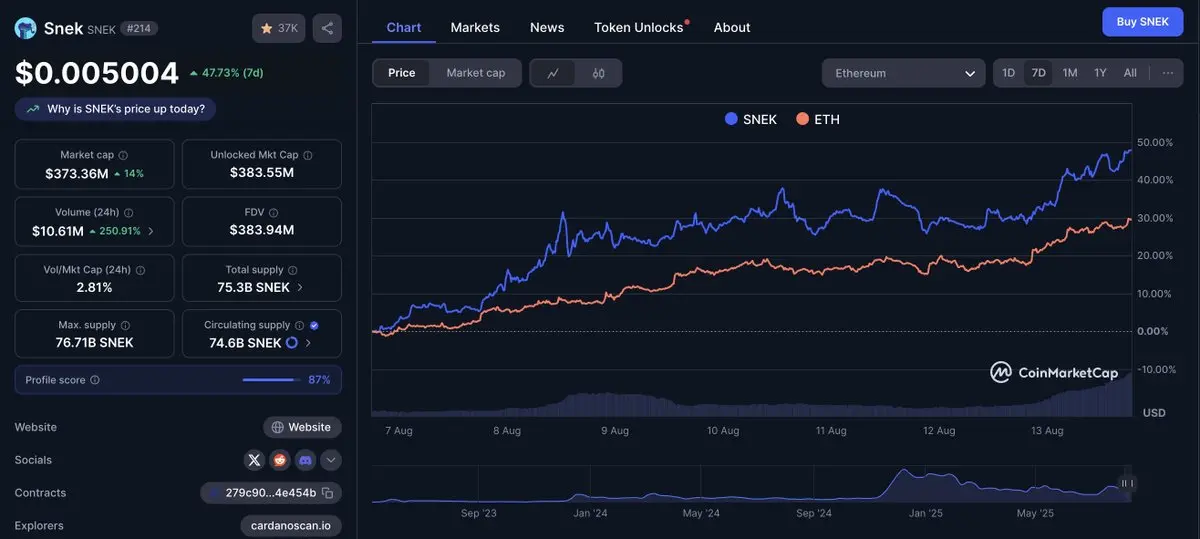This screenshot has width=1200, height=539.
Task: Select the 1D time range
Action: [1009, 73]
